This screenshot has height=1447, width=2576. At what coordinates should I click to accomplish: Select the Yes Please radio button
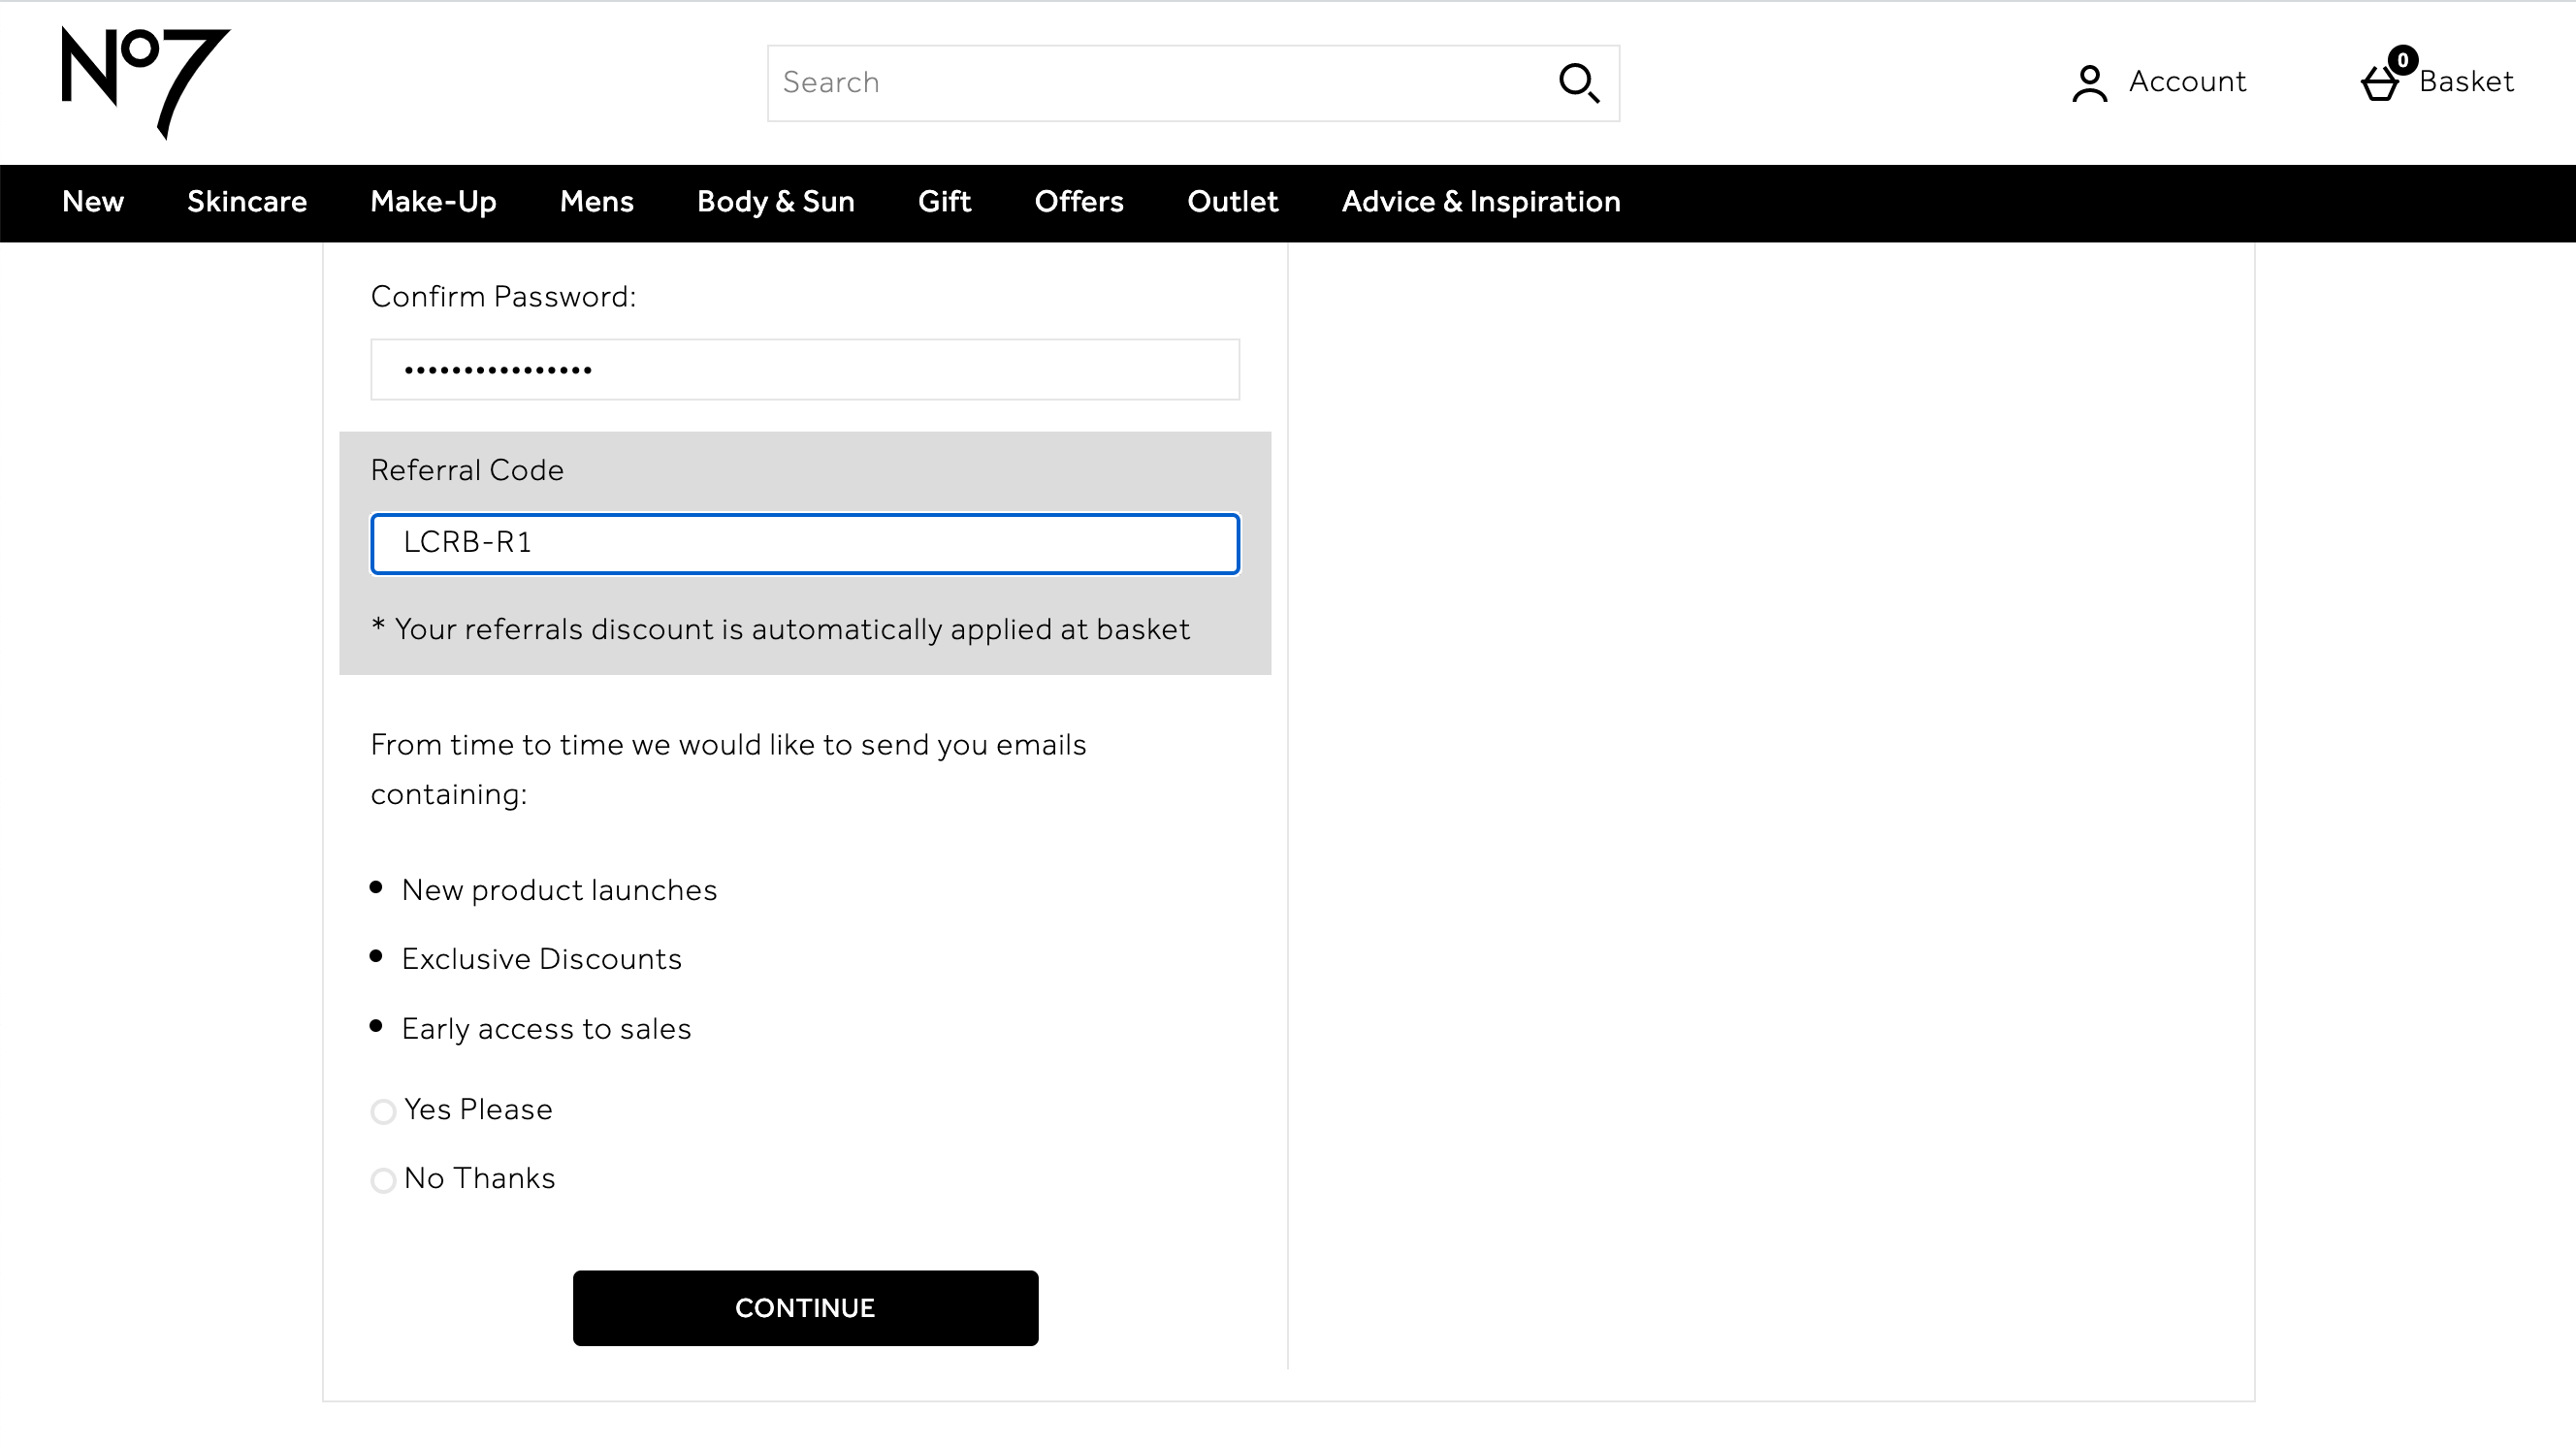pyautogui.click(x=384, y=1110)
